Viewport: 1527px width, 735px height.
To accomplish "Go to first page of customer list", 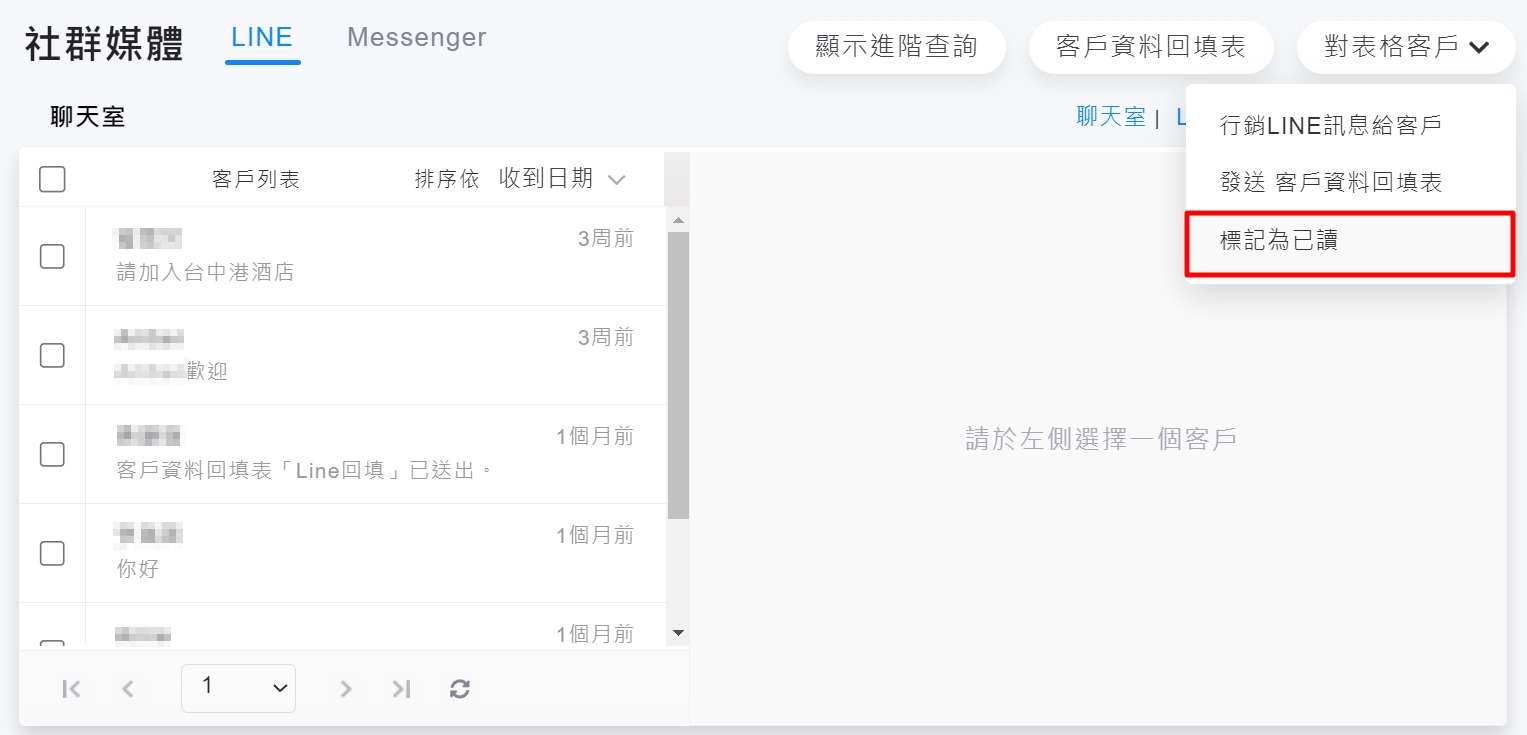I will coord(71,688).
